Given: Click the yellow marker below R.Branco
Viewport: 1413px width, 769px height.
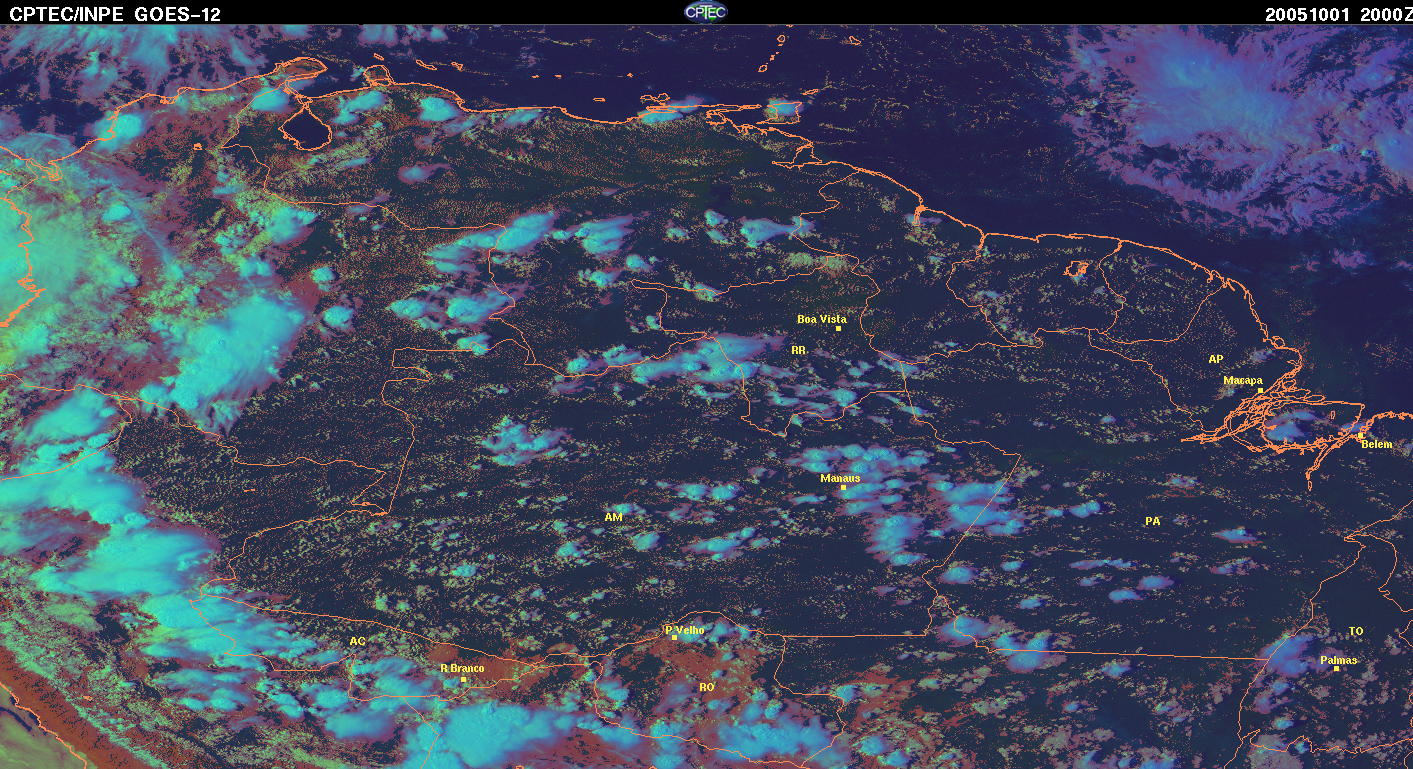Looking at the screenshot, I should point(463,680).
